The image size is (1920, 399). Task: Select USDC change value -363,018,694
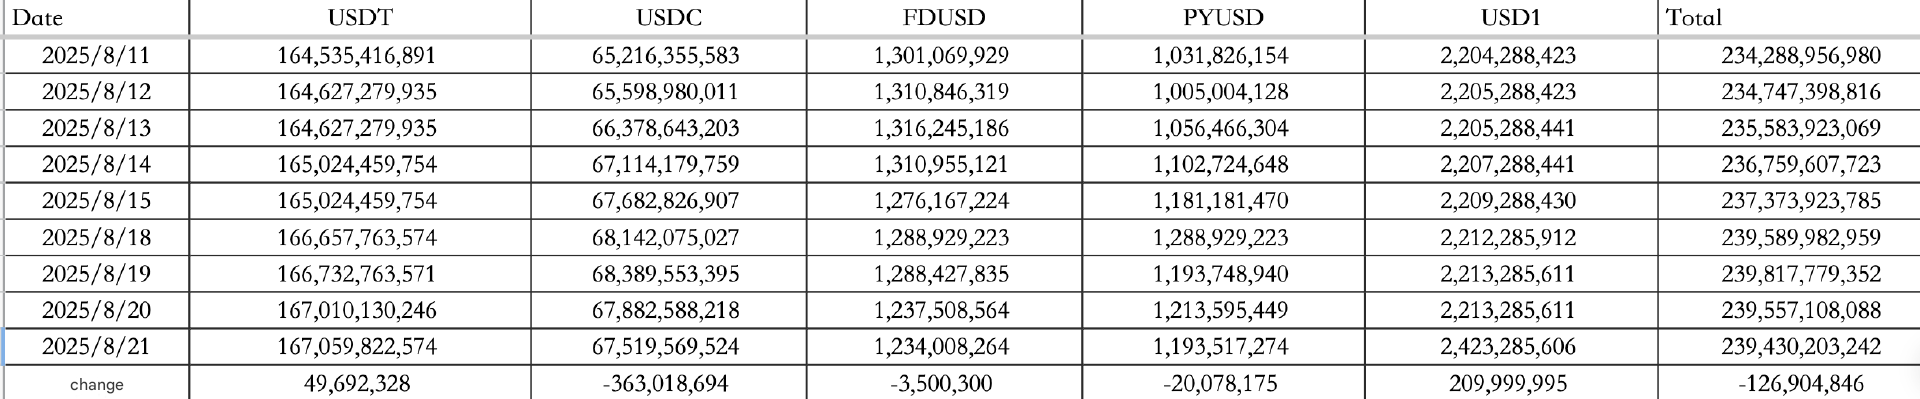click(668, 383)
